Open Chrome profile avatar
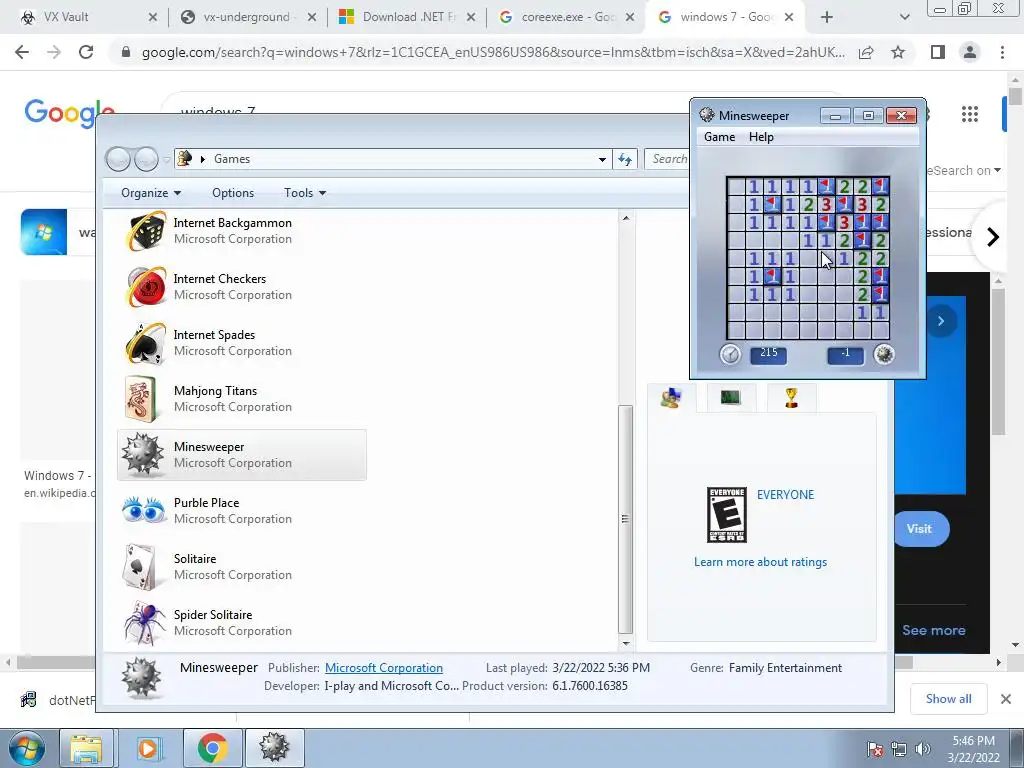The image size is (1024, 768). point(970,52)
